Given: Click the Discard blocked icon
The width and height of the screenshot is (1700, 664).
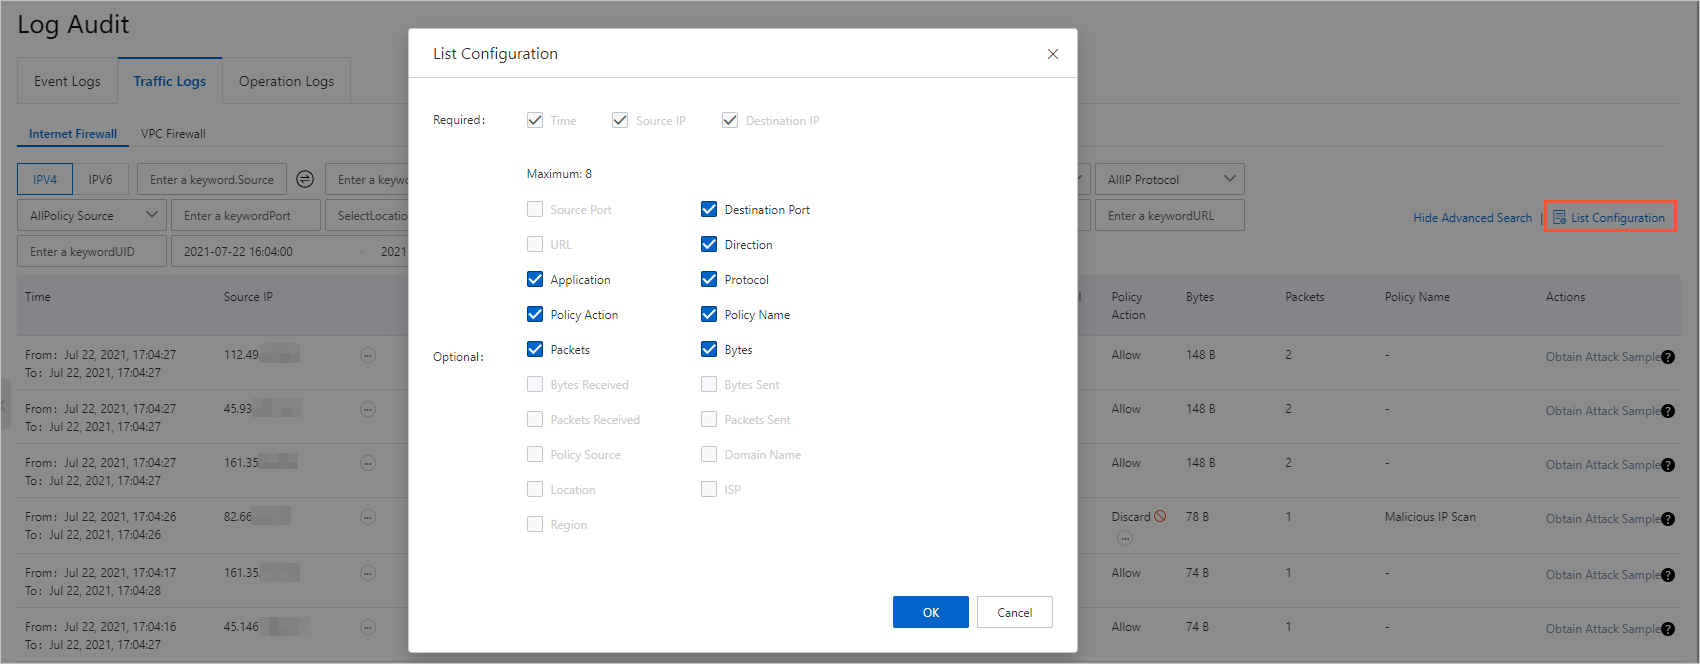Looking at the screenshot, I should [x=1160, y=517].
